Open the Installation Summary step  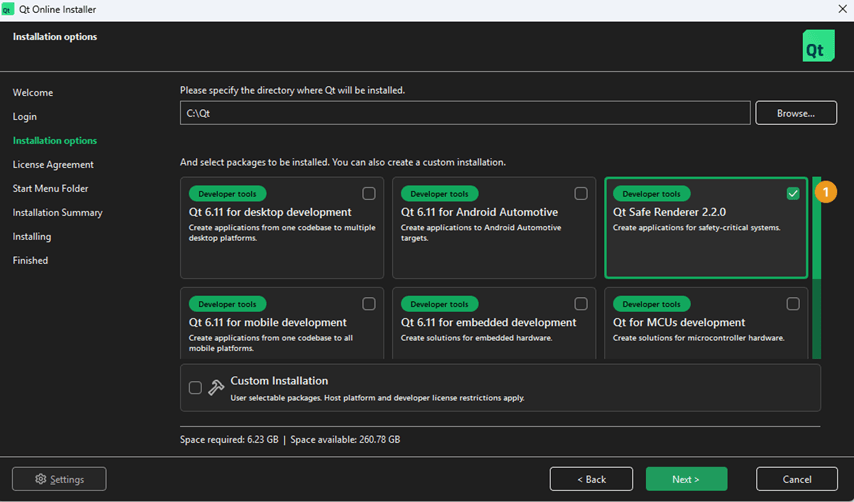[x=57, y=212]
